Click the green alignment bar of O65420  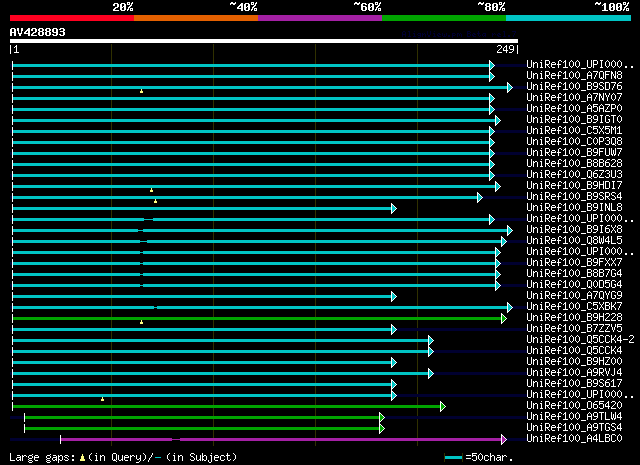coord(227,407)
